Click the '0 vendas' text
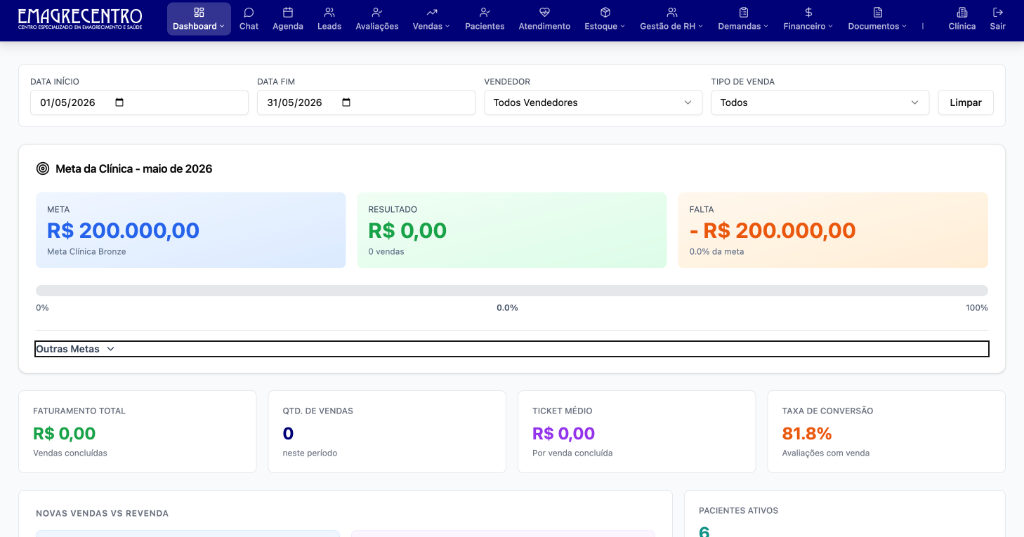The width and height of the screenshot is (1024, 537). (386, 252)
